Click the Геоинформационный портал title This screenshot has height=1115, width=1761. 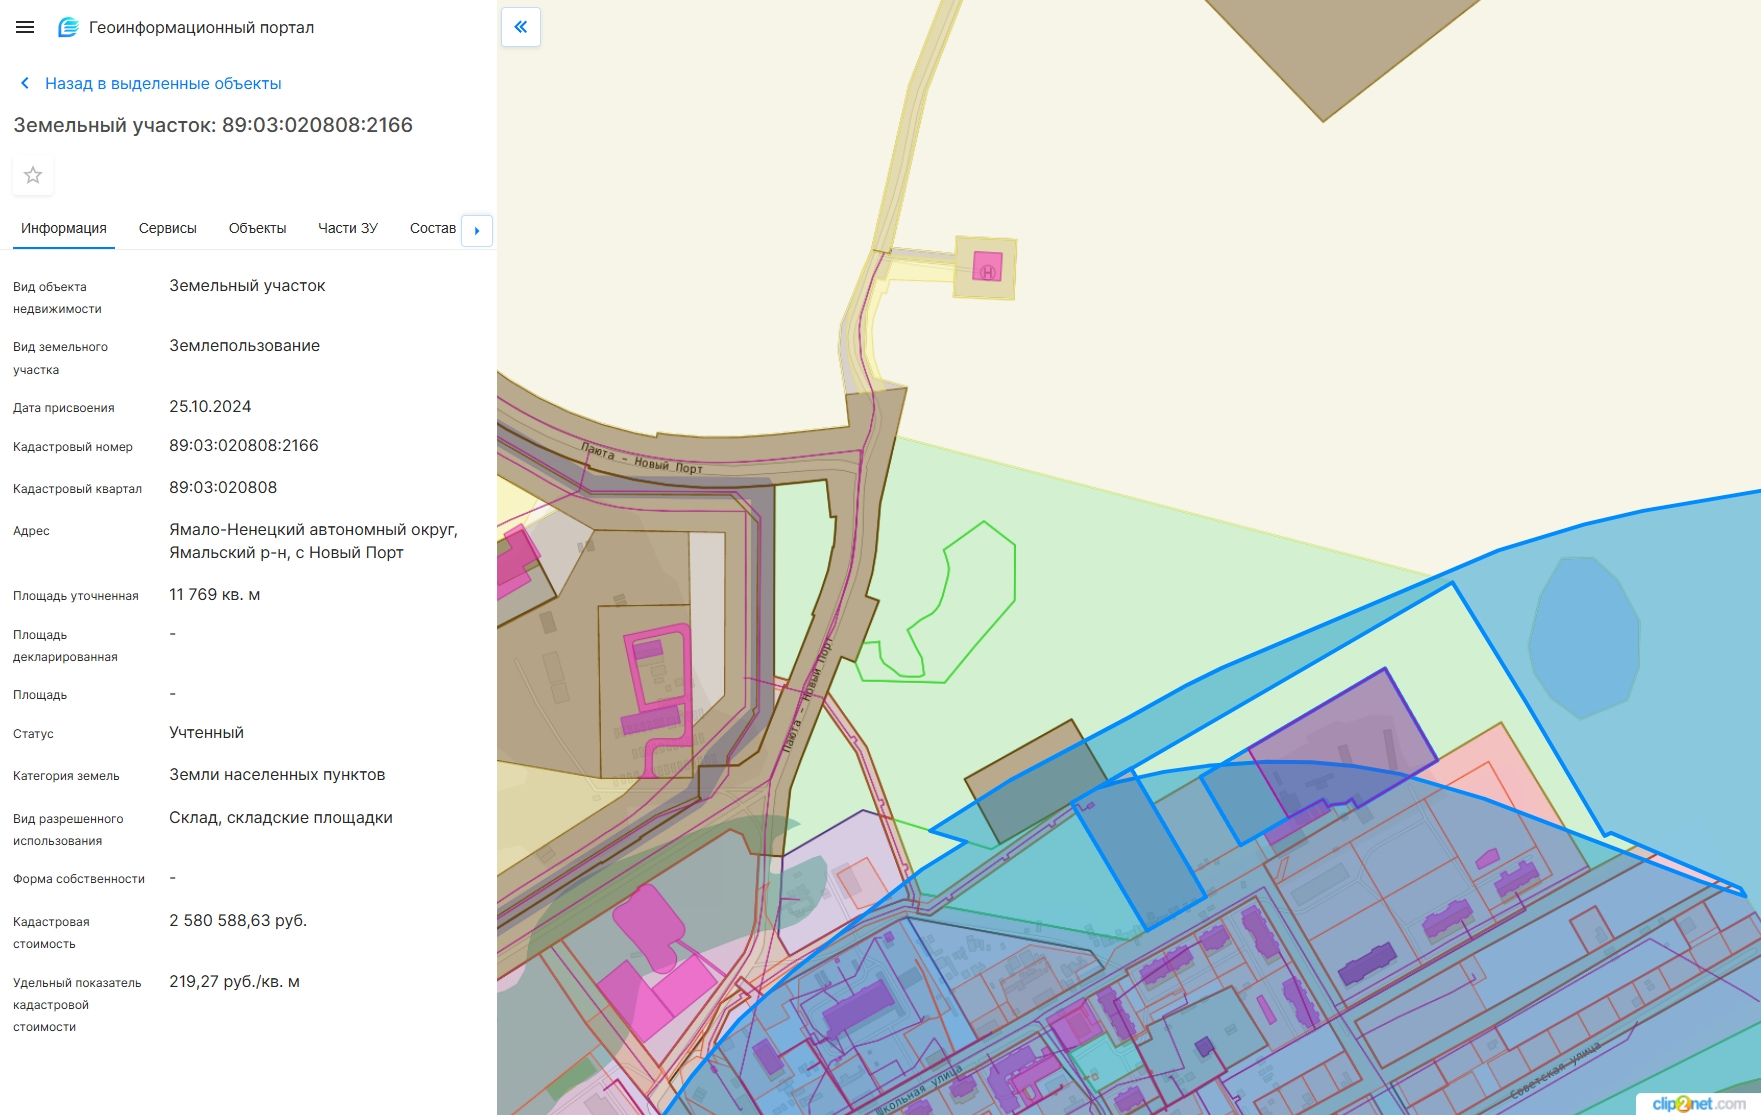tap(202, 28)
